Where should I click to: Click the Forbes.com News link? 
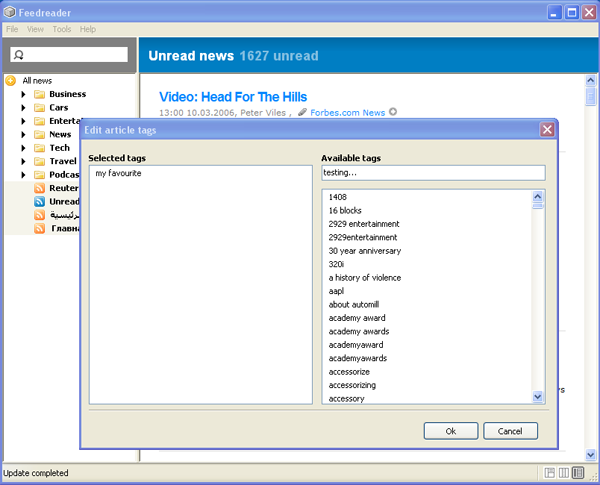coord(347,113)
